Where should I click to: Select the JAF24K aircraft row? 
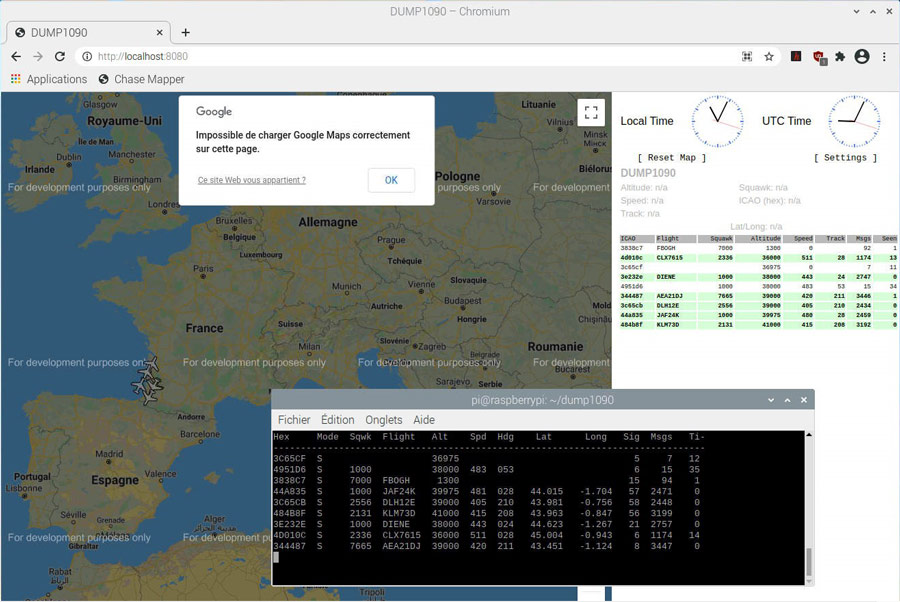pos(758,315)
